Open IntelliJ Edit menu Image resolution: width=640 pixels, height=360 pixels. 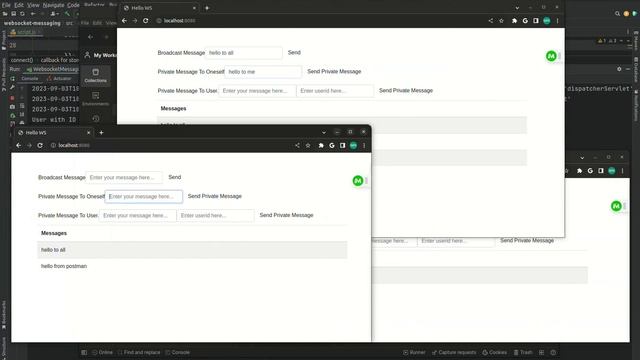[19, 5]
